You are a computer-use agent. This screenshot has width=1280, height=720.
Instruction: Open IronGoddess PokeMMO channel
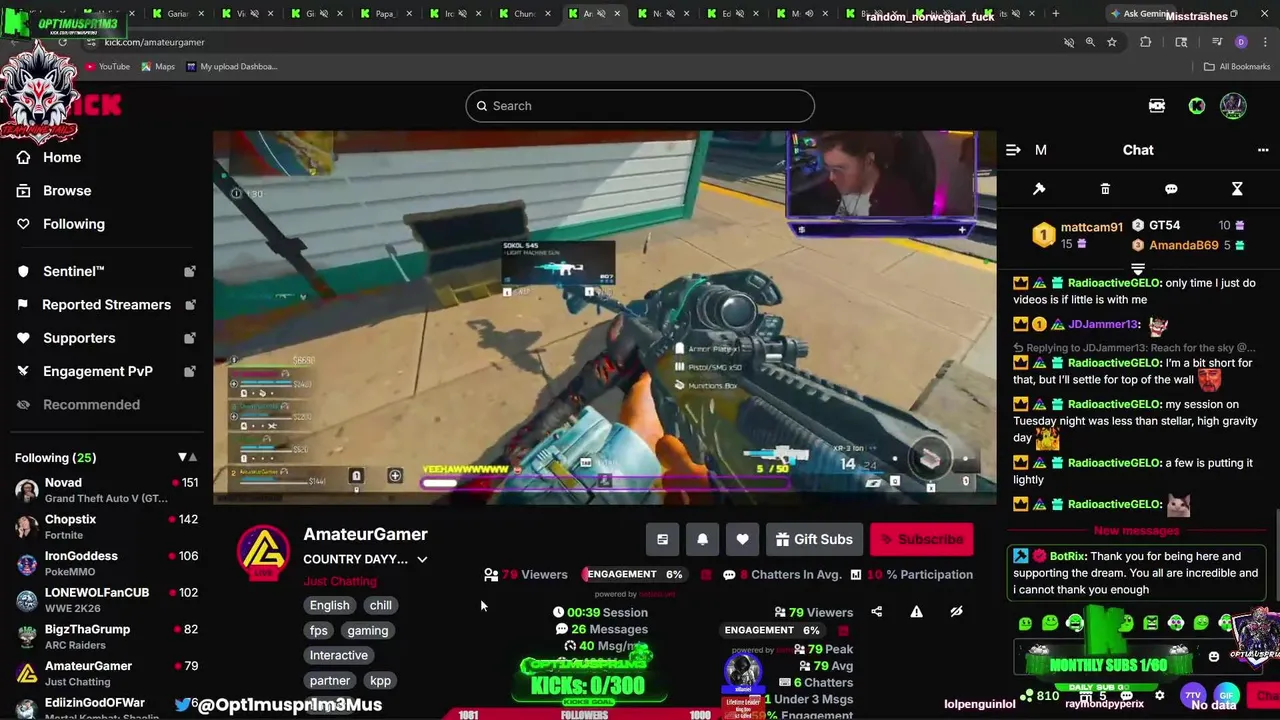point(105,563)
